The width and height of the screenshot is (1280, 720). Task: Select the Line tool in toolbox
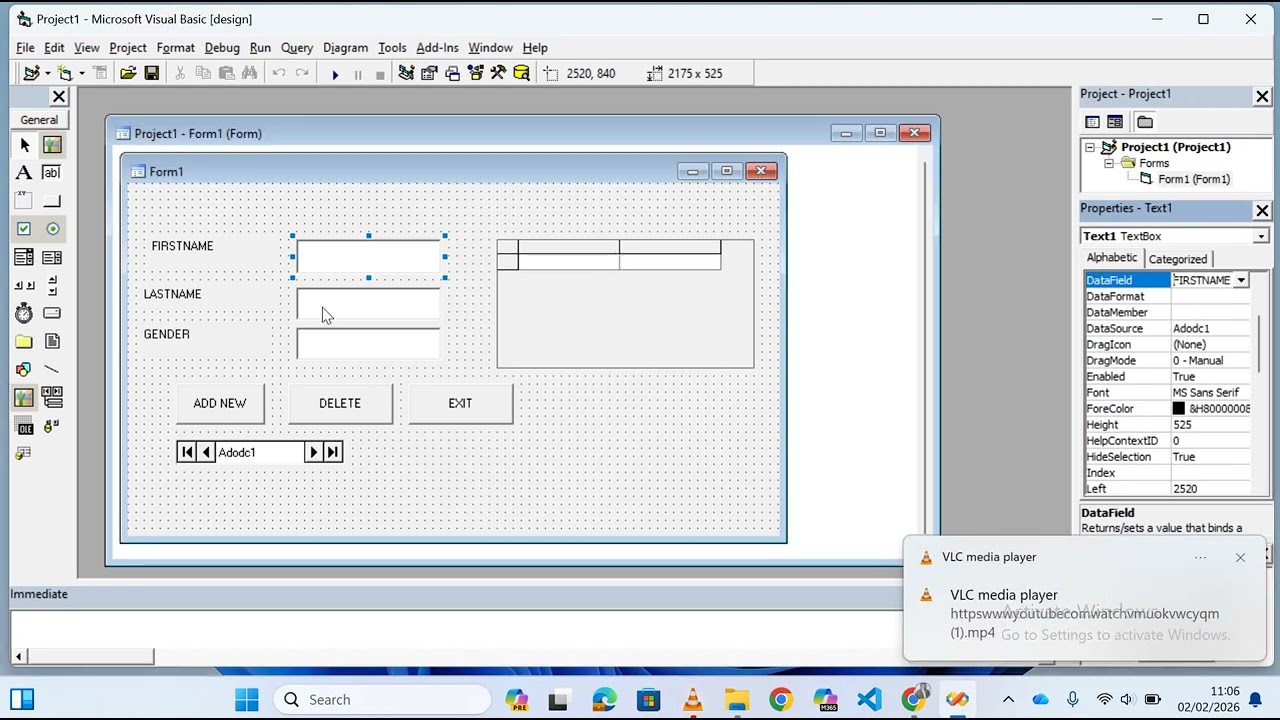(x=52, y=369)
